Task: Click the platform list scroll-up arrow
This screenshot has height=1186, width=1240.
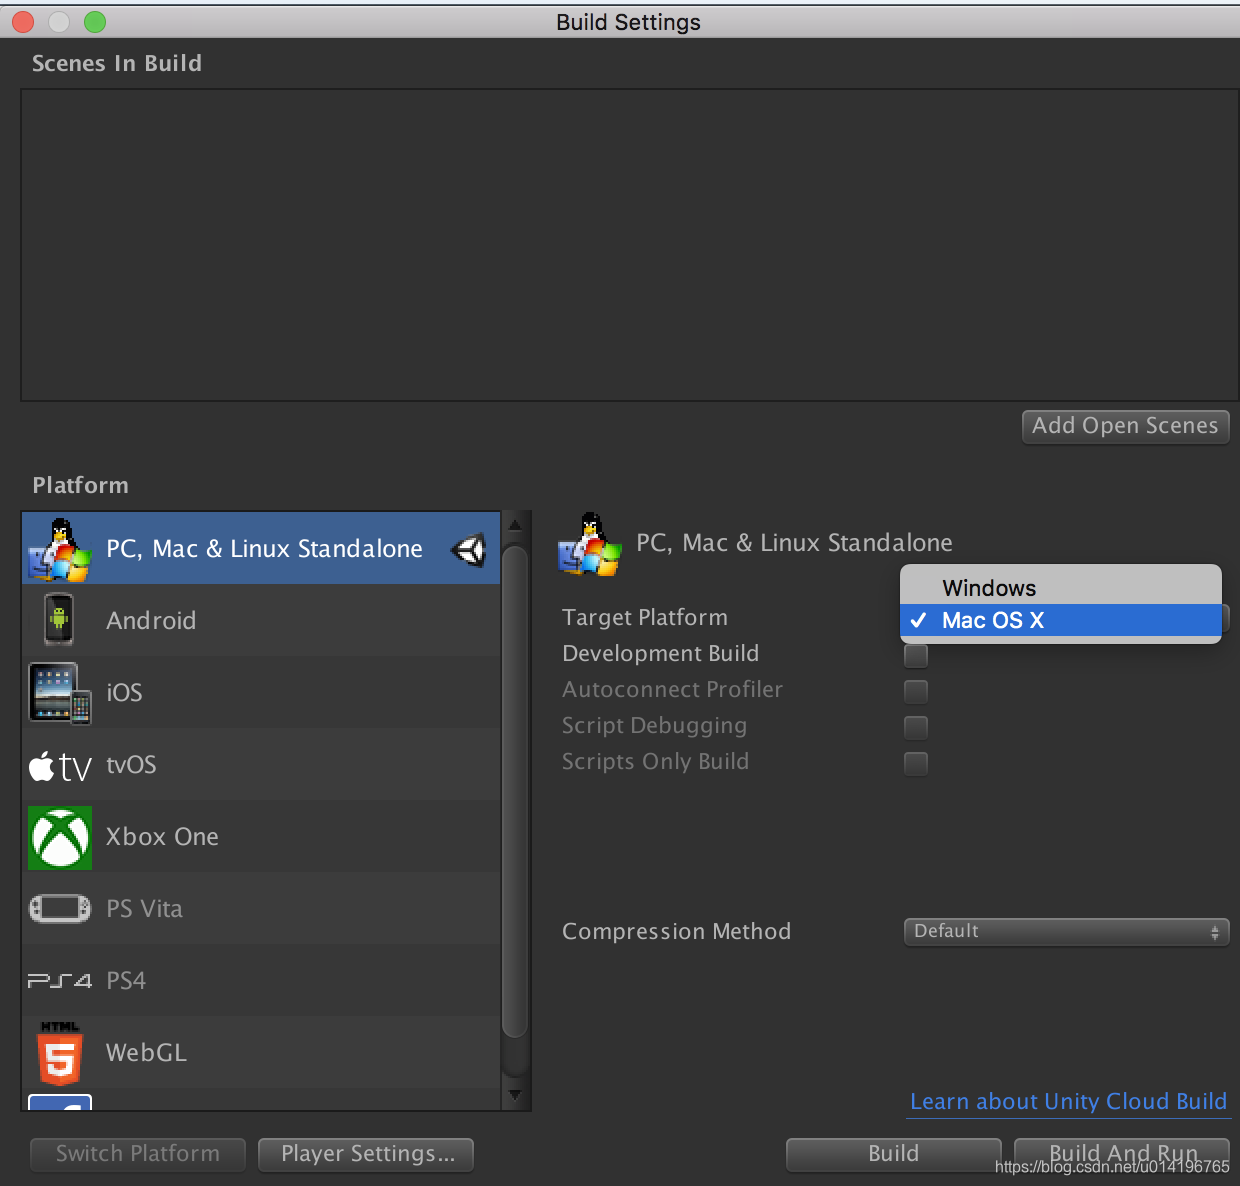Action: (x=515, y=524)
